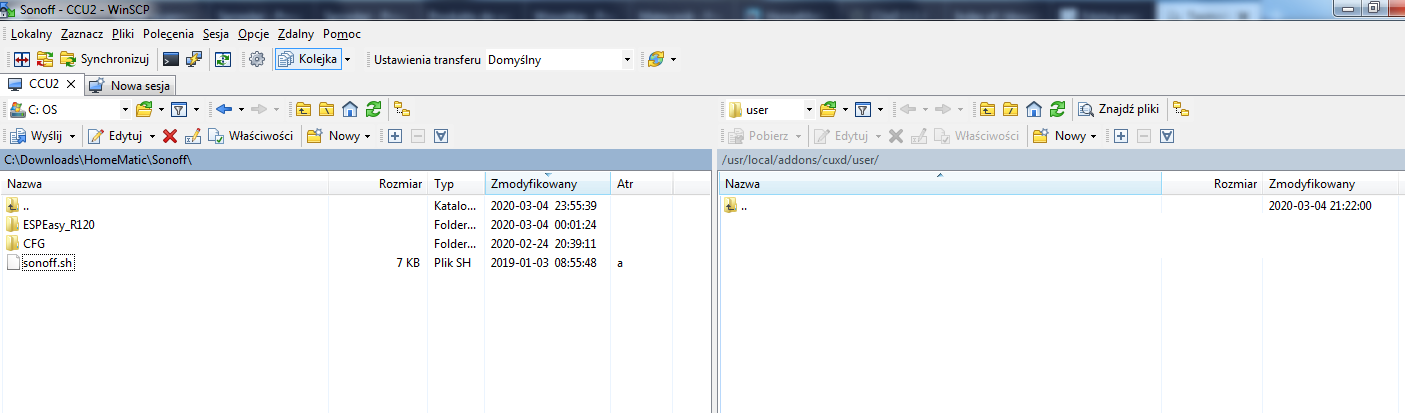Expand local back history dropdown arrow
The width and height of the screenshot is (1405, 413).
click(241, 109)
